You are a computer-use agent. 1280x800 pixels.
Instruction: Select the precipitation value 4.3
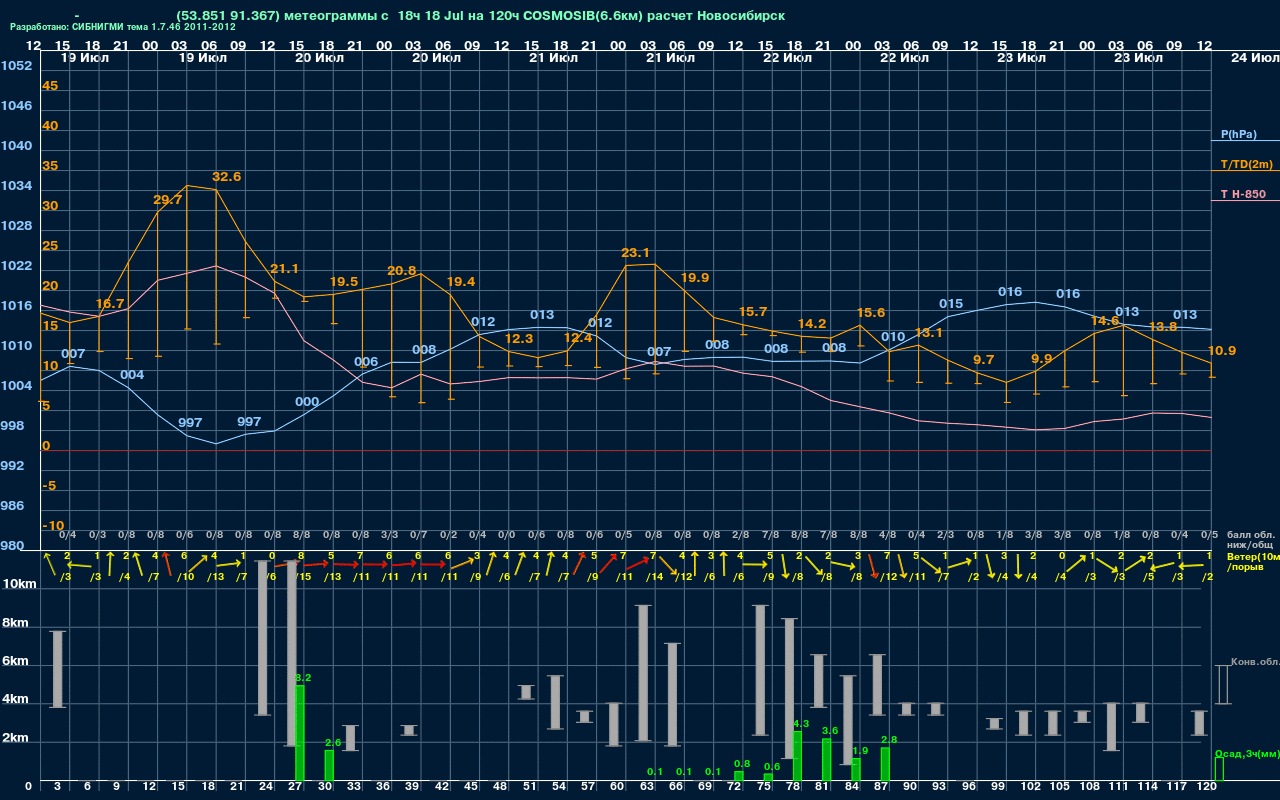click(801, 723)
